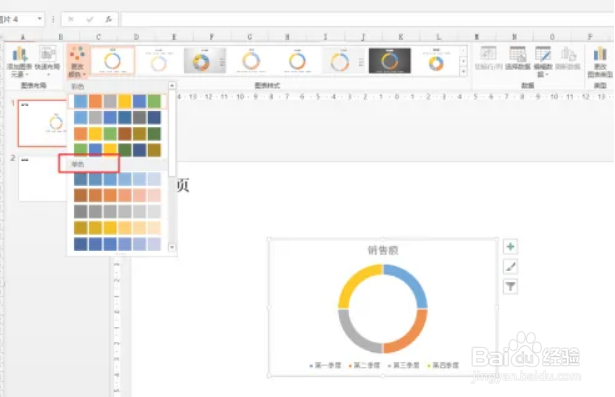This screenshot has height=397, width=615.
Task: Open Chart Styles via paintbrush button
Action: (x=510, y=267)
